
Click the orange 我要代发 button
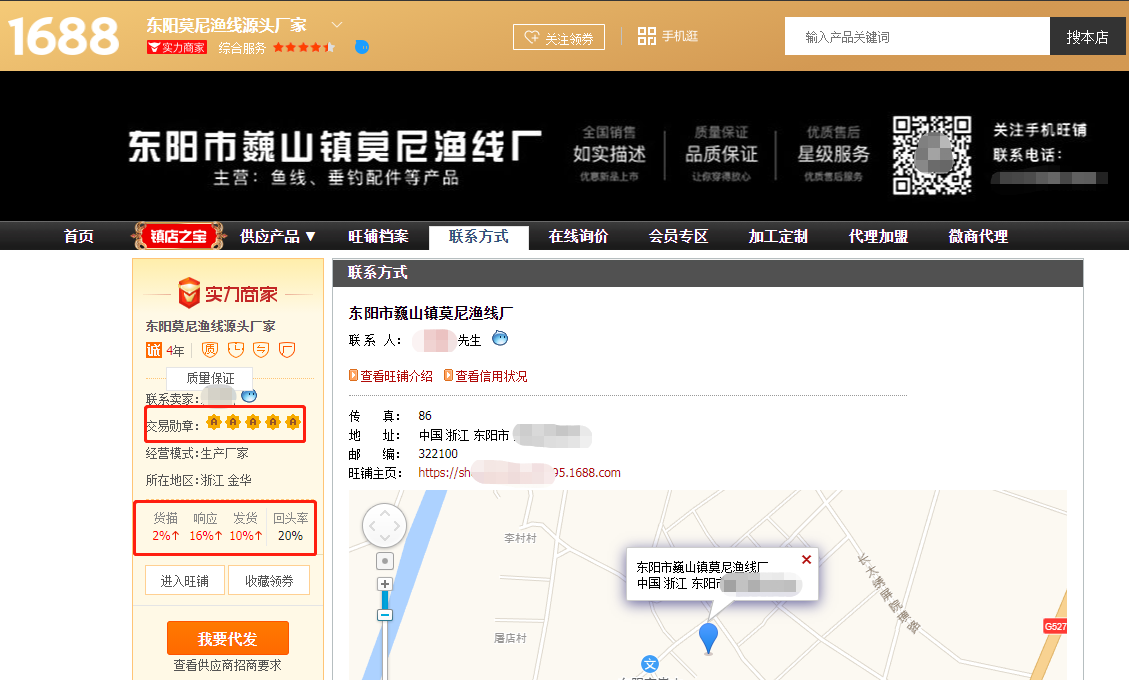click(228, 638)
